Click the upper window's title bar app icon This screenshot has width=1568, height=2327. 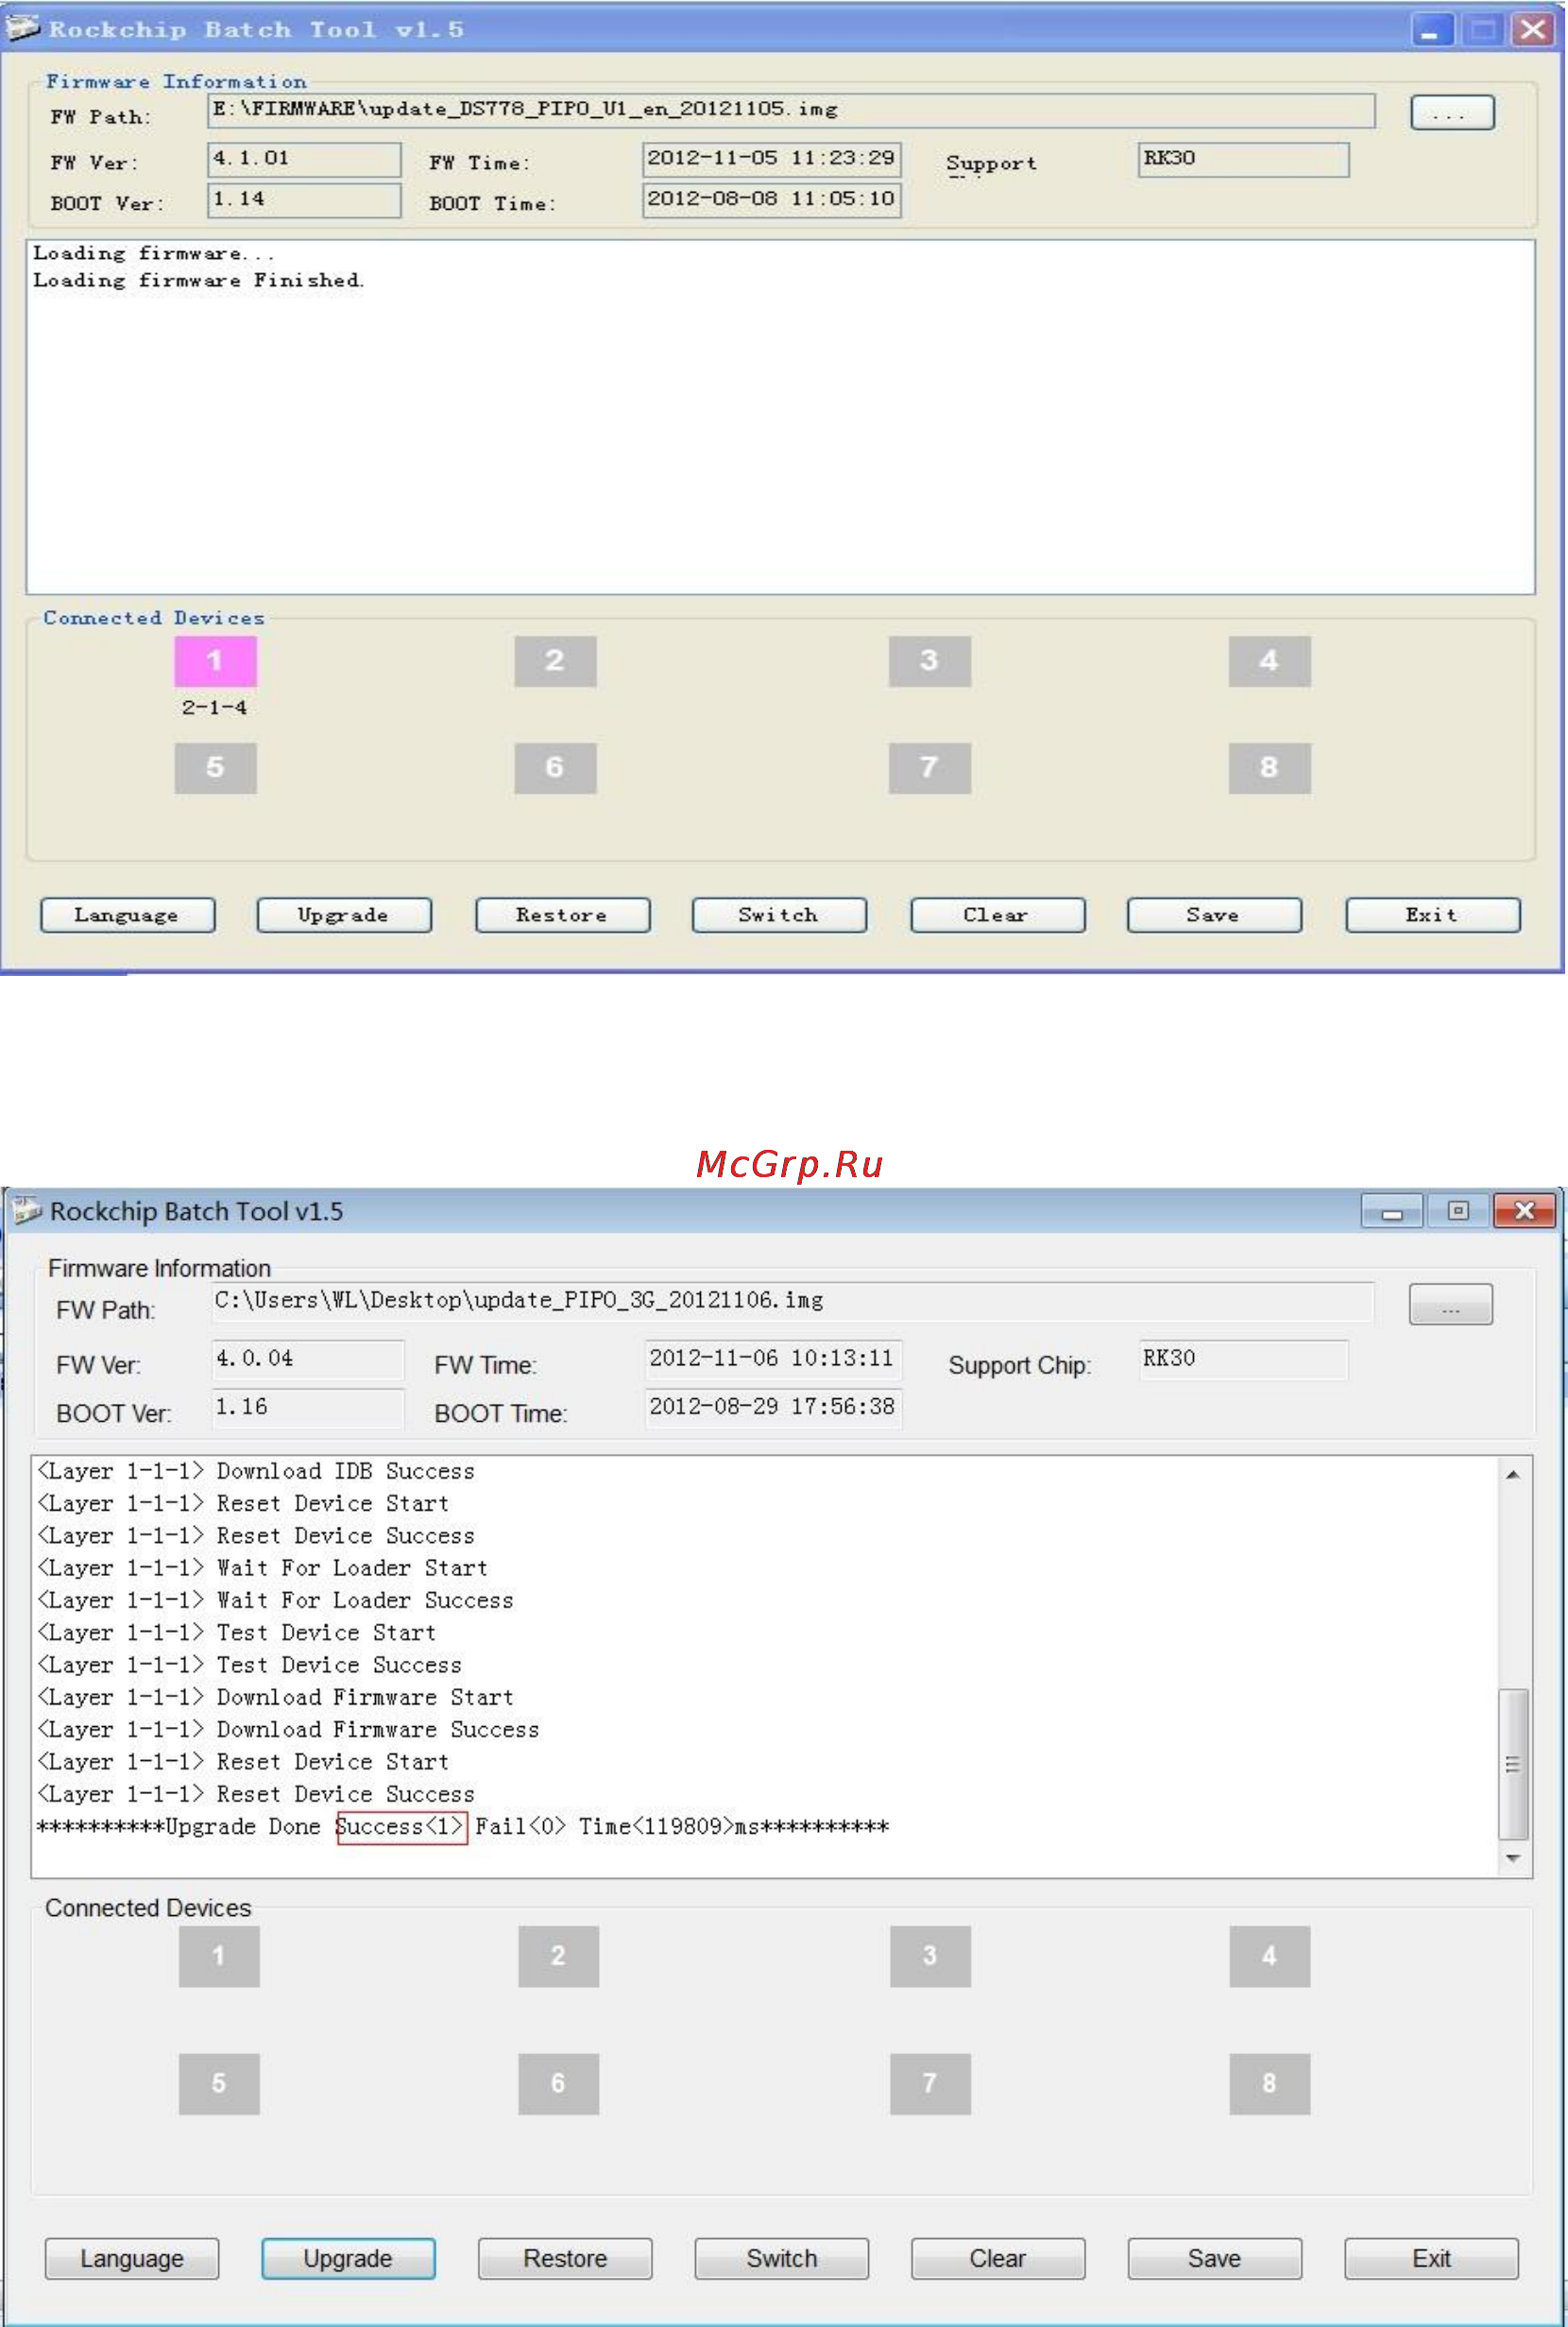[22, 28]
